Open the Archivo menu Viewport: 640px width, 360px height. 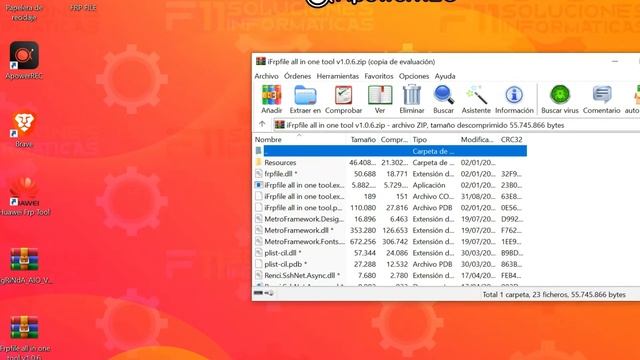(266, 76)
